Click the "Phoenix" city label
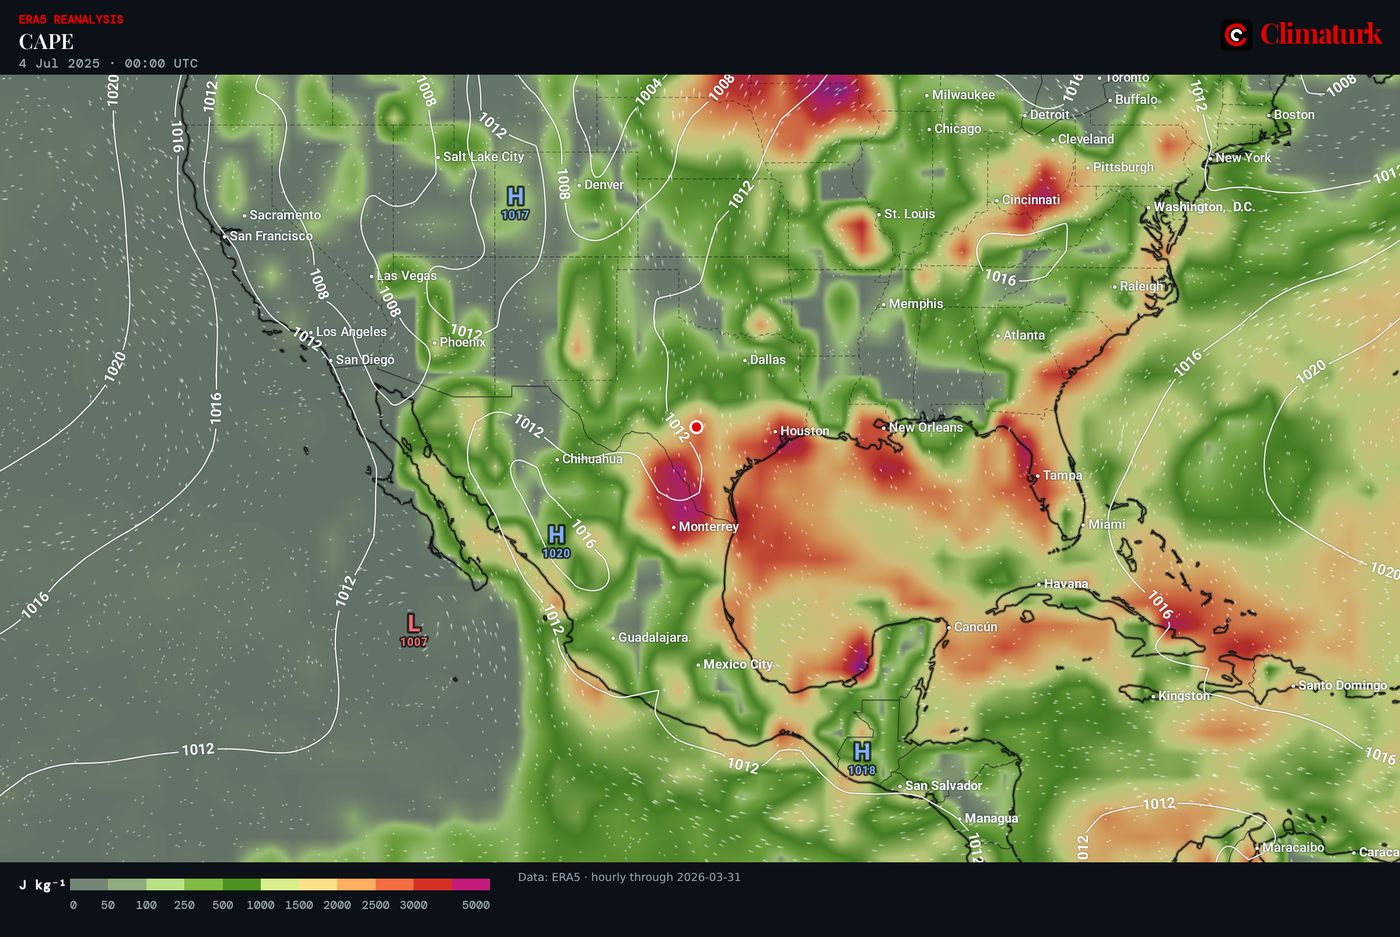Viewport: 1400px width, 937px height. pos(463,342)
